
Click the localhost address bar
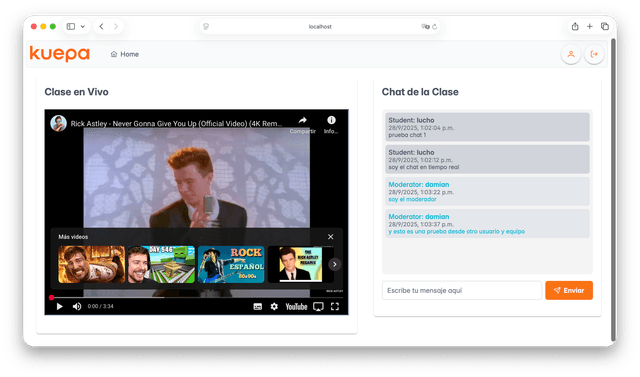320,27
